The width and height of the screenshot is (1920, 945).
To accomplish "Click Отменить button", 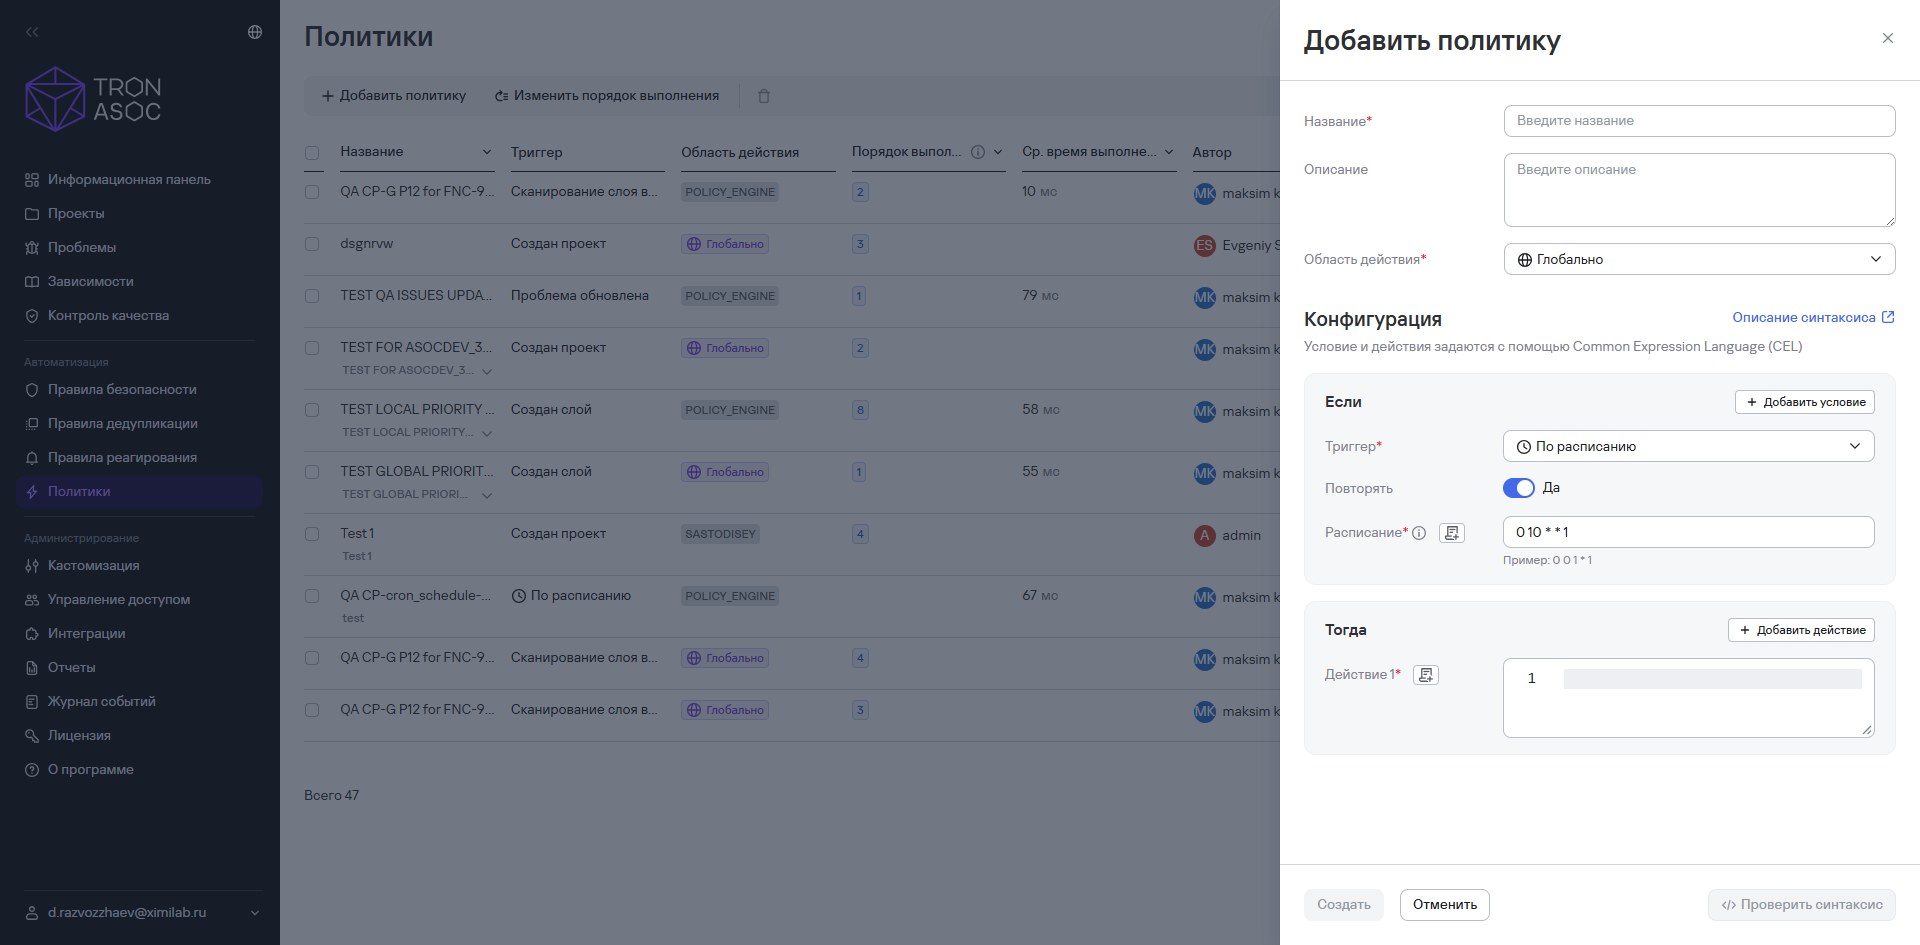I will pos(1445,905).
